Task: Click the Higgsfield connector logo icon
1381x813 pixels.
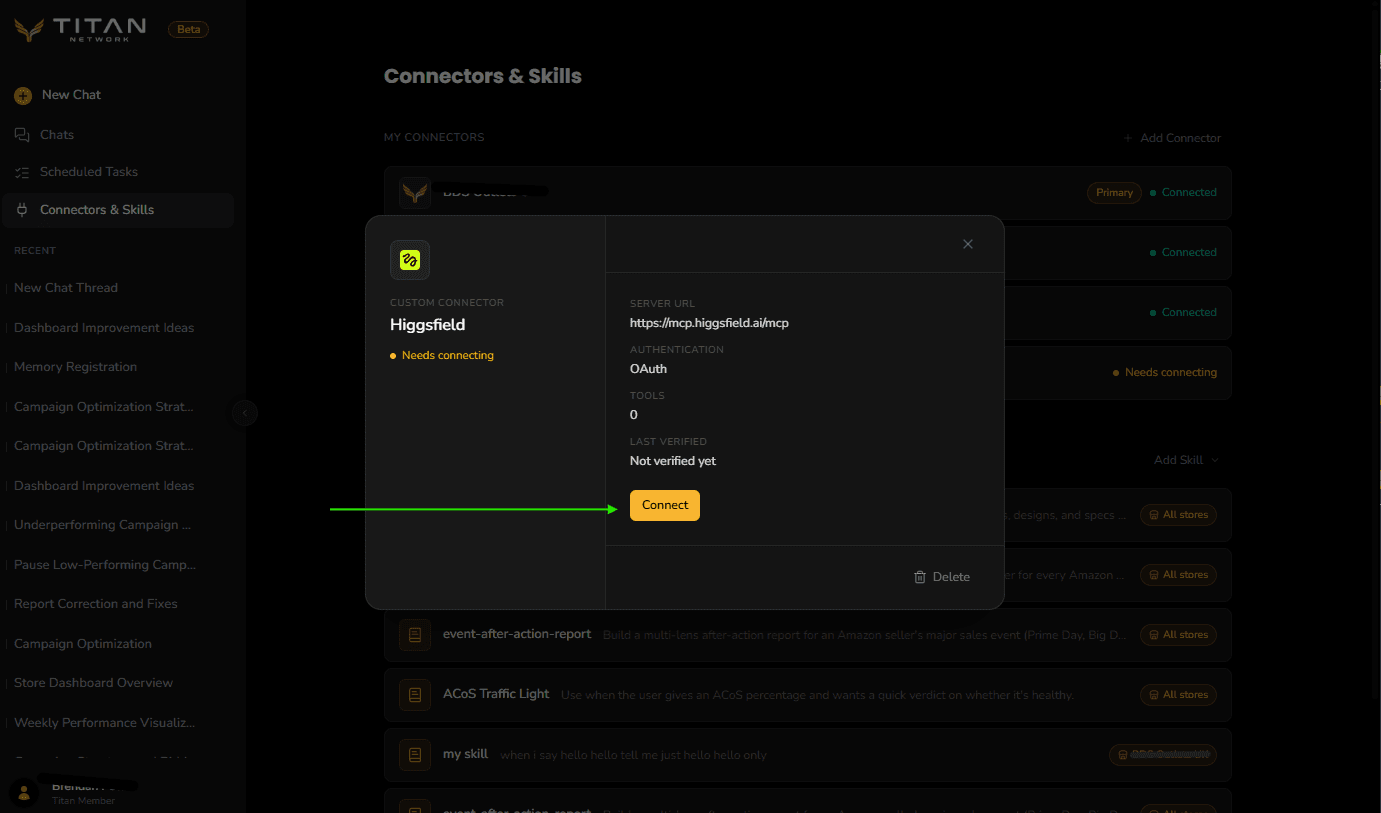Action: tap(410, 260)
